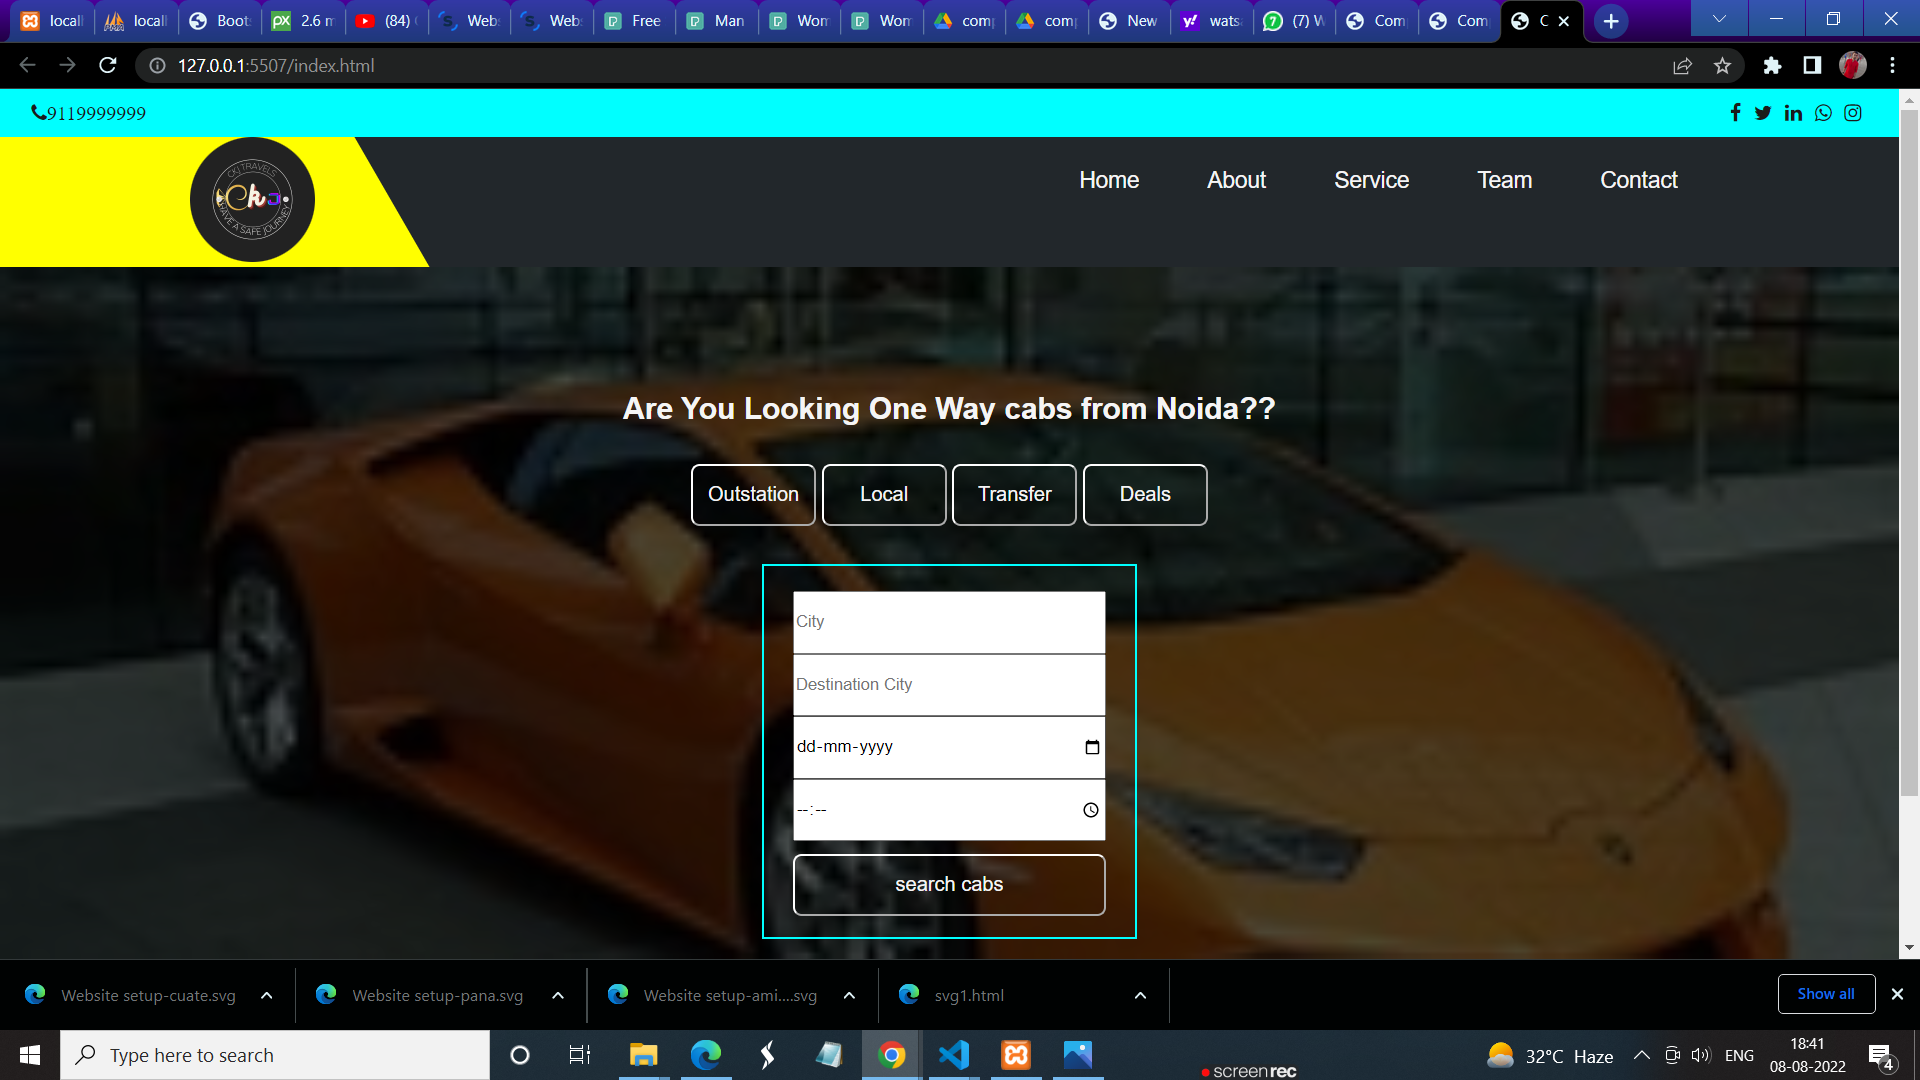Image resolution: width=1920 pixels, height=1080 pixels.
Task: Open the Twitter social icon
Action: pyautogui.click(x=1763, y=113)
